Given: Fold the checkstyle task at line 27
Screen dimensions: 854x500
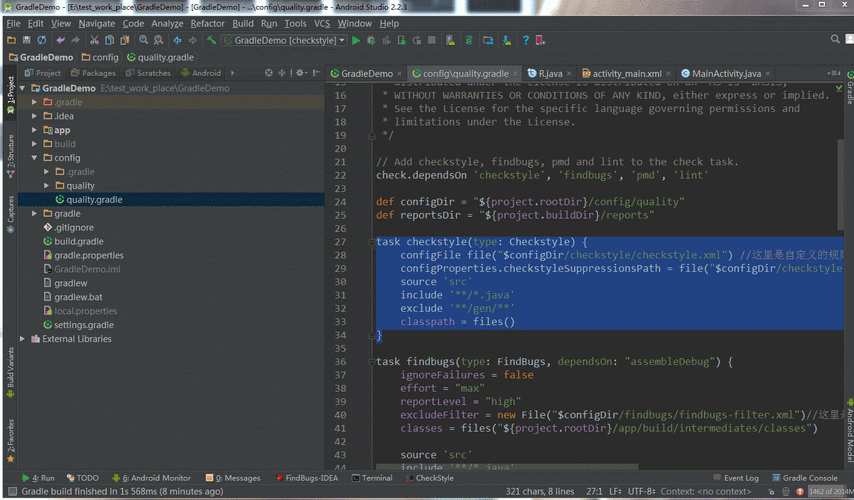Looking at the screenshot, I should 371,242.
